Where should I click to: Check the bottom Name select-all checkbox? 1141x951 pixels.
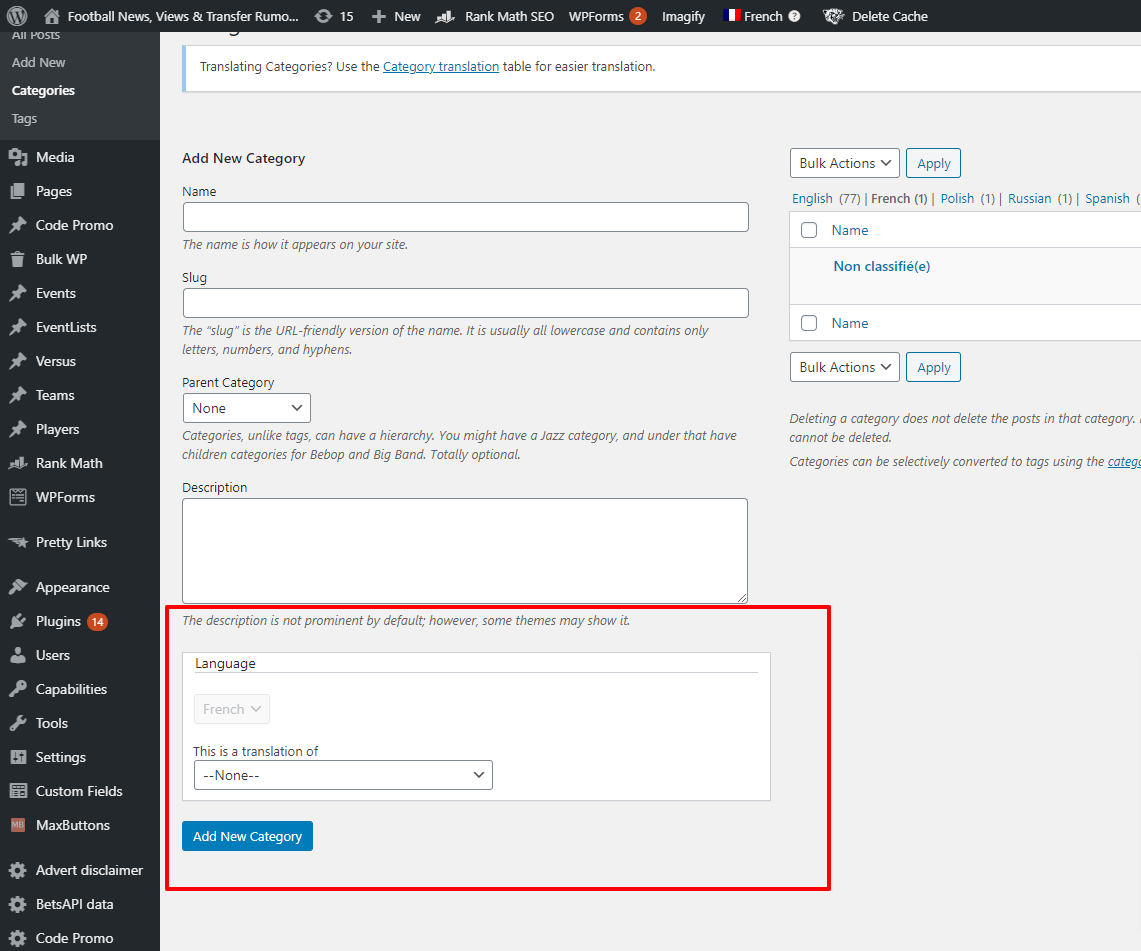click(x=809, y=323)
